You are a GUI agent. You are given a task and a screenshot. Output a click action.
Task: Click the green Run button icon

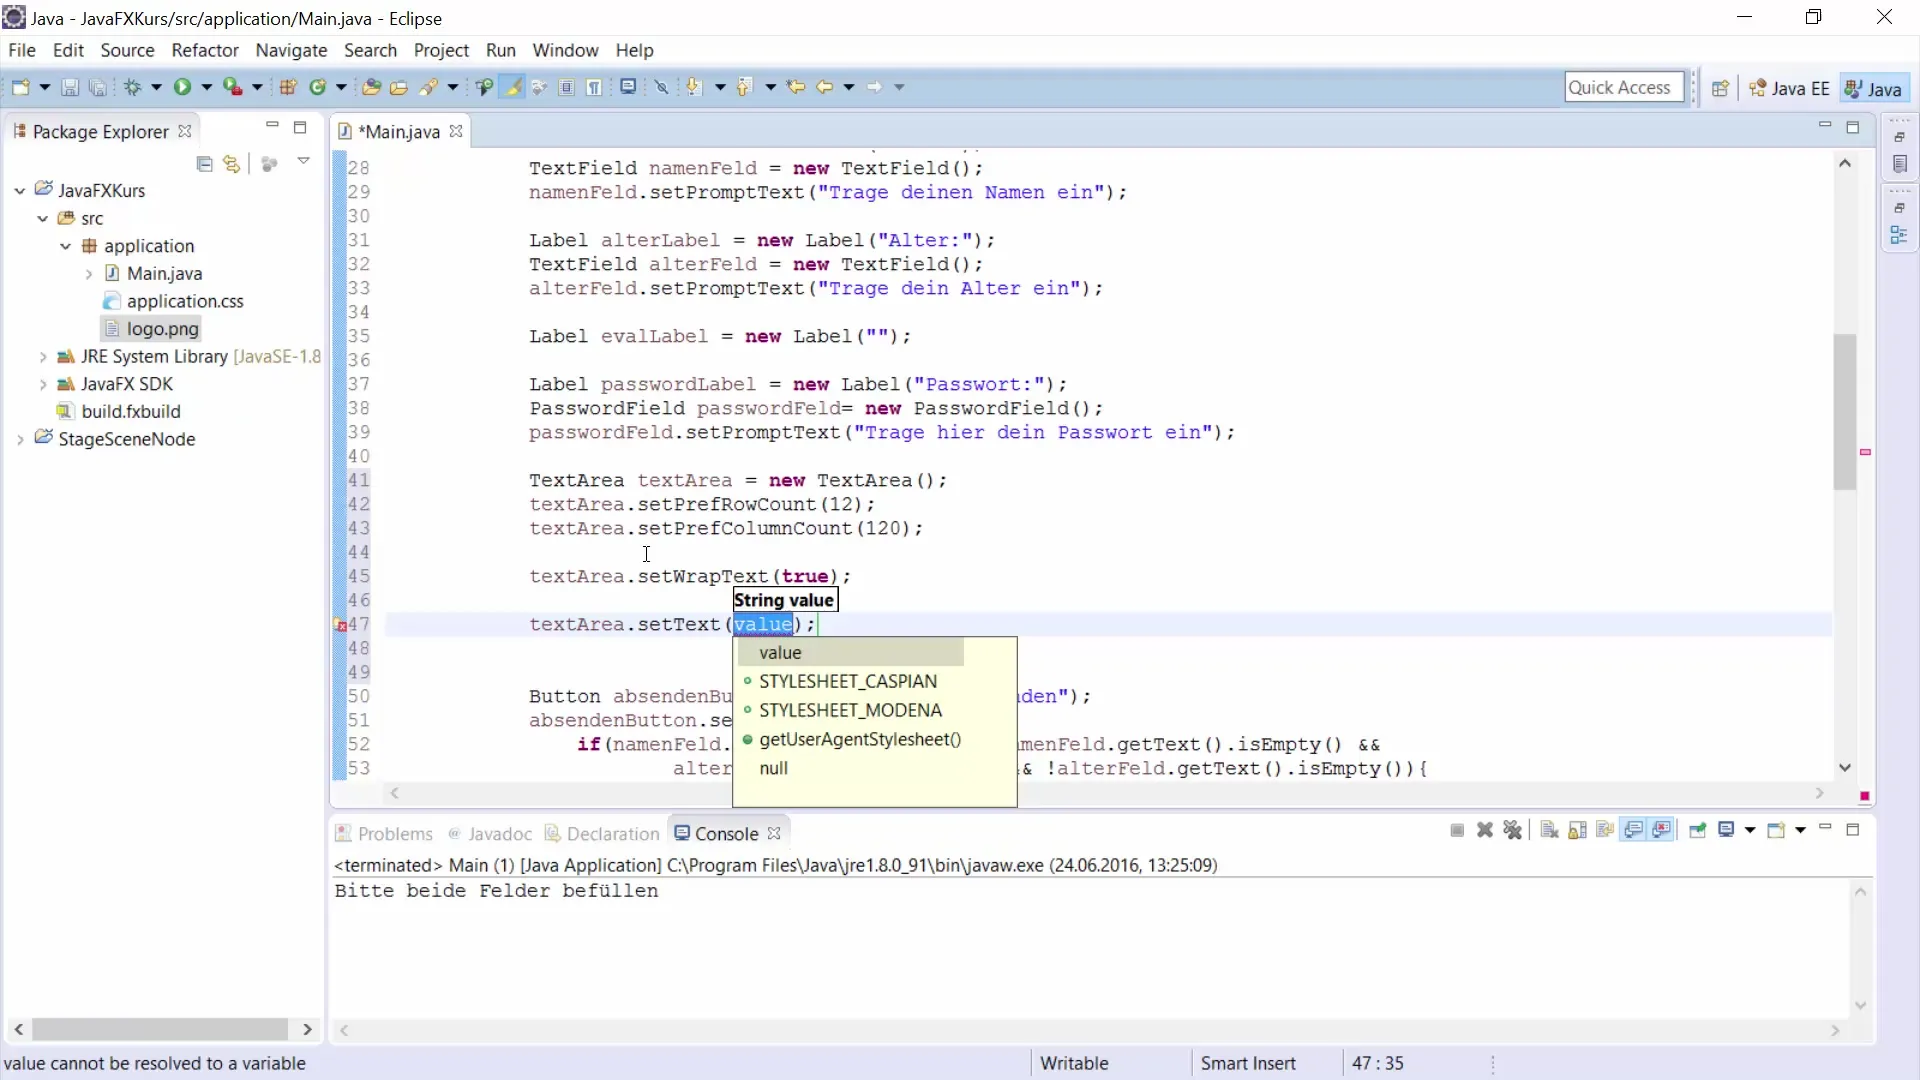click(182, 87)
